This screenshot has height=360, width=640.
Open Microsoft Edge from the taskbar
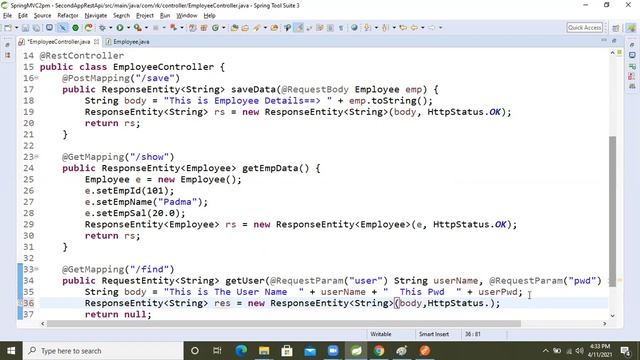click(x=241, y=351)
